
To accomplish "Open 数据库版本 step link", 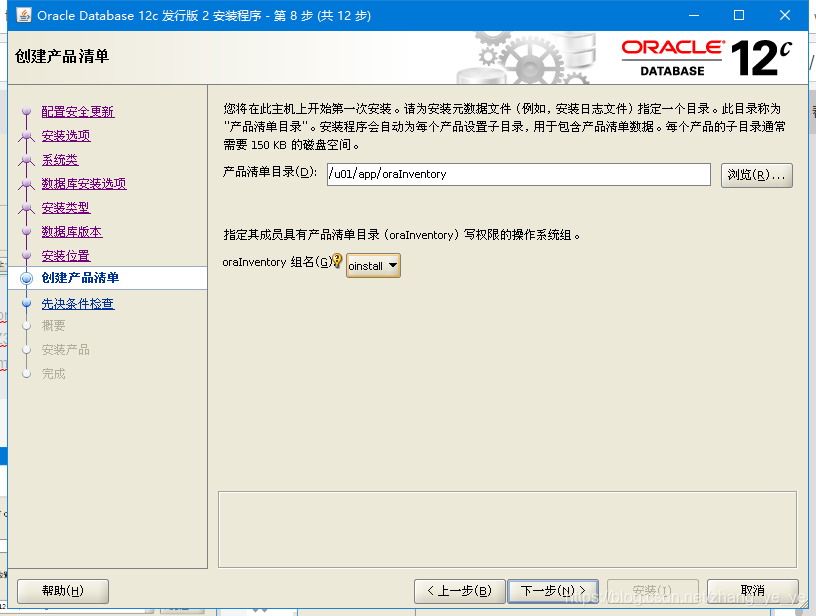I will coord(72,232).
